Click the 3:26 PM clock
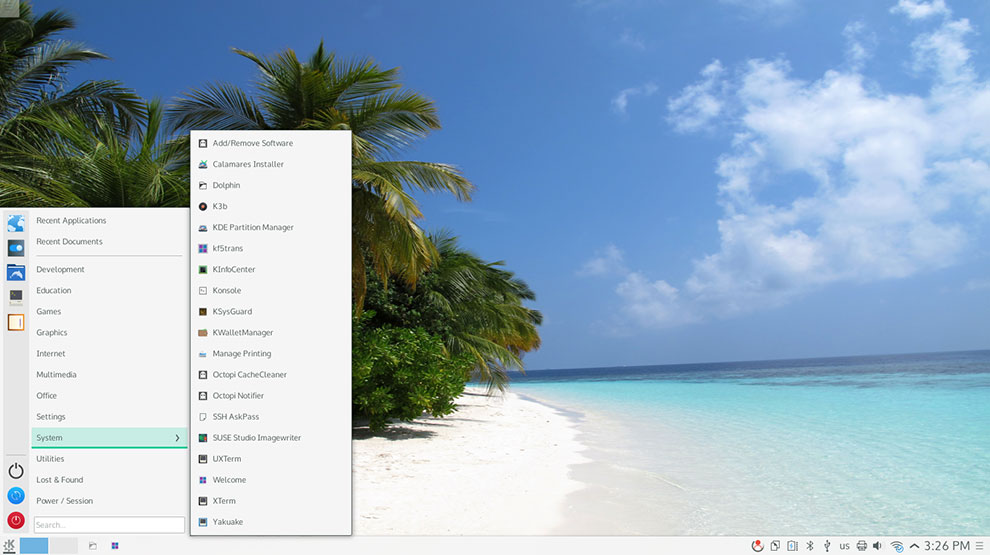Screen dimensions: 990x555 (946, 546)
